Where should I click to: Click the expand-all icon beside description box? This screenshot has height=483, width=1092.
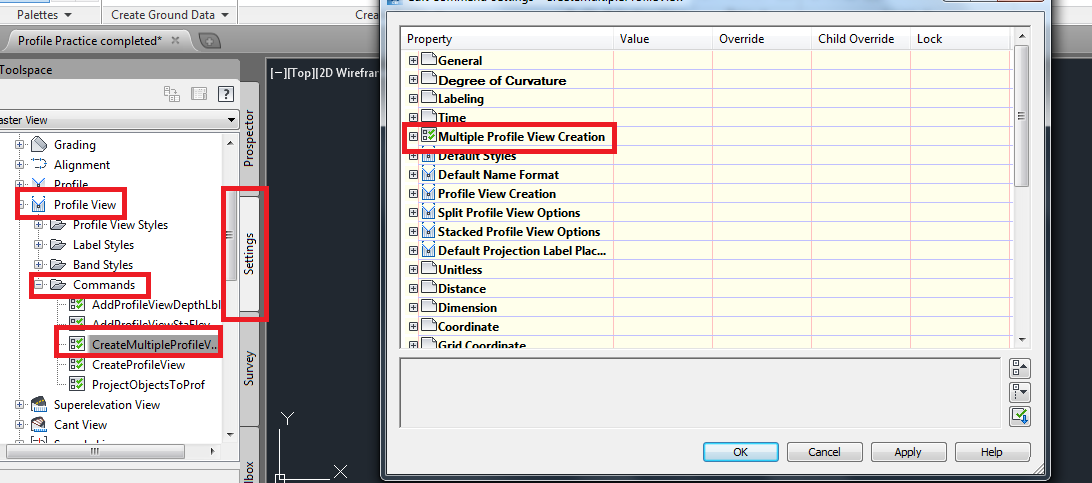coord(1020,369)
